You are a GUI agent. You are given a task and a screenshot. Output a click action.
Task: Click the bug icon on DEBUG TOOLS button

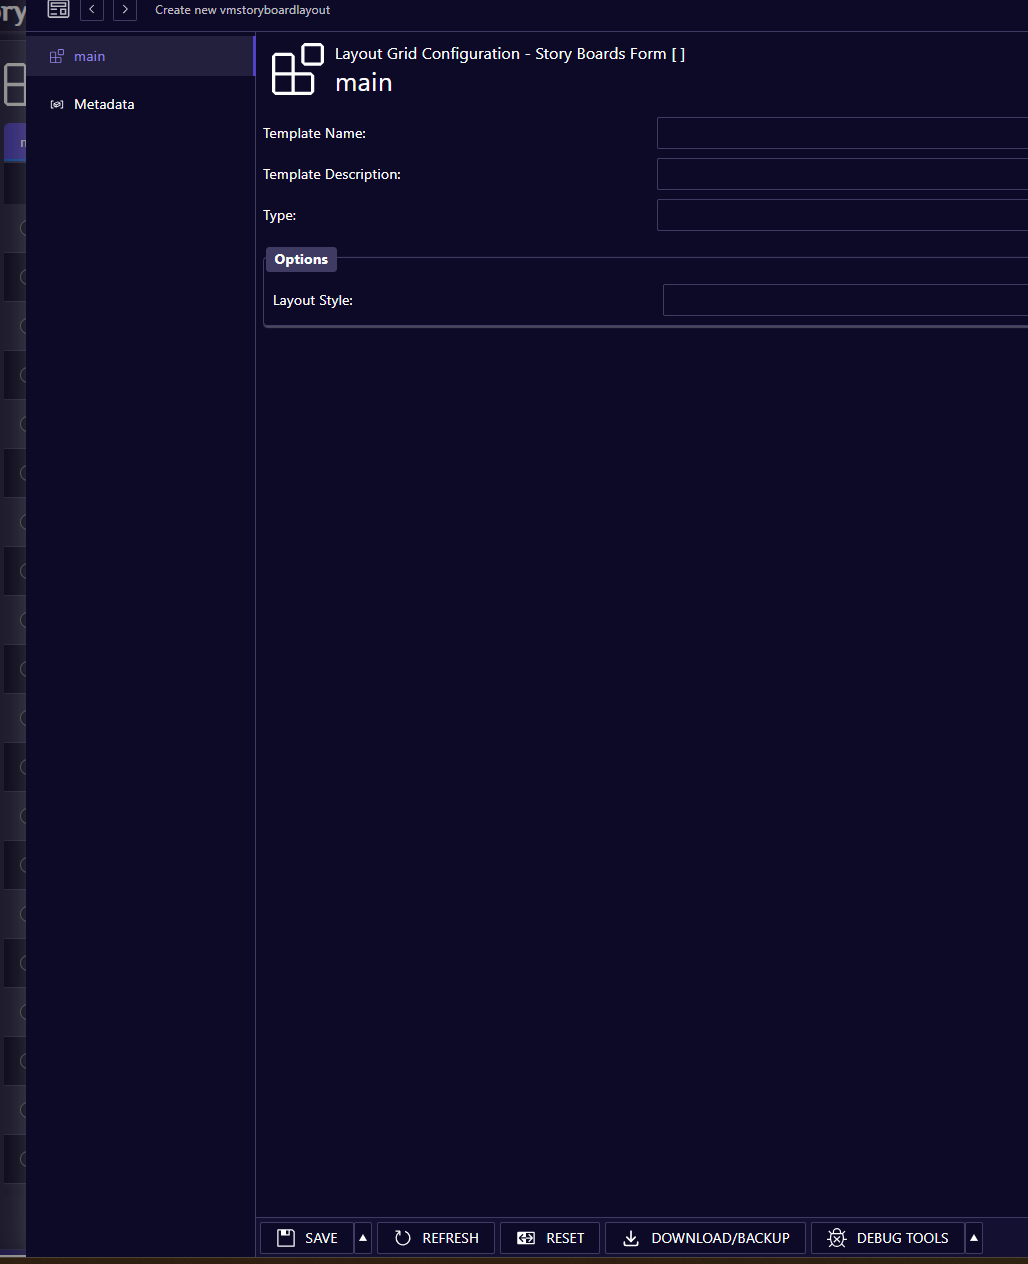836,1237
